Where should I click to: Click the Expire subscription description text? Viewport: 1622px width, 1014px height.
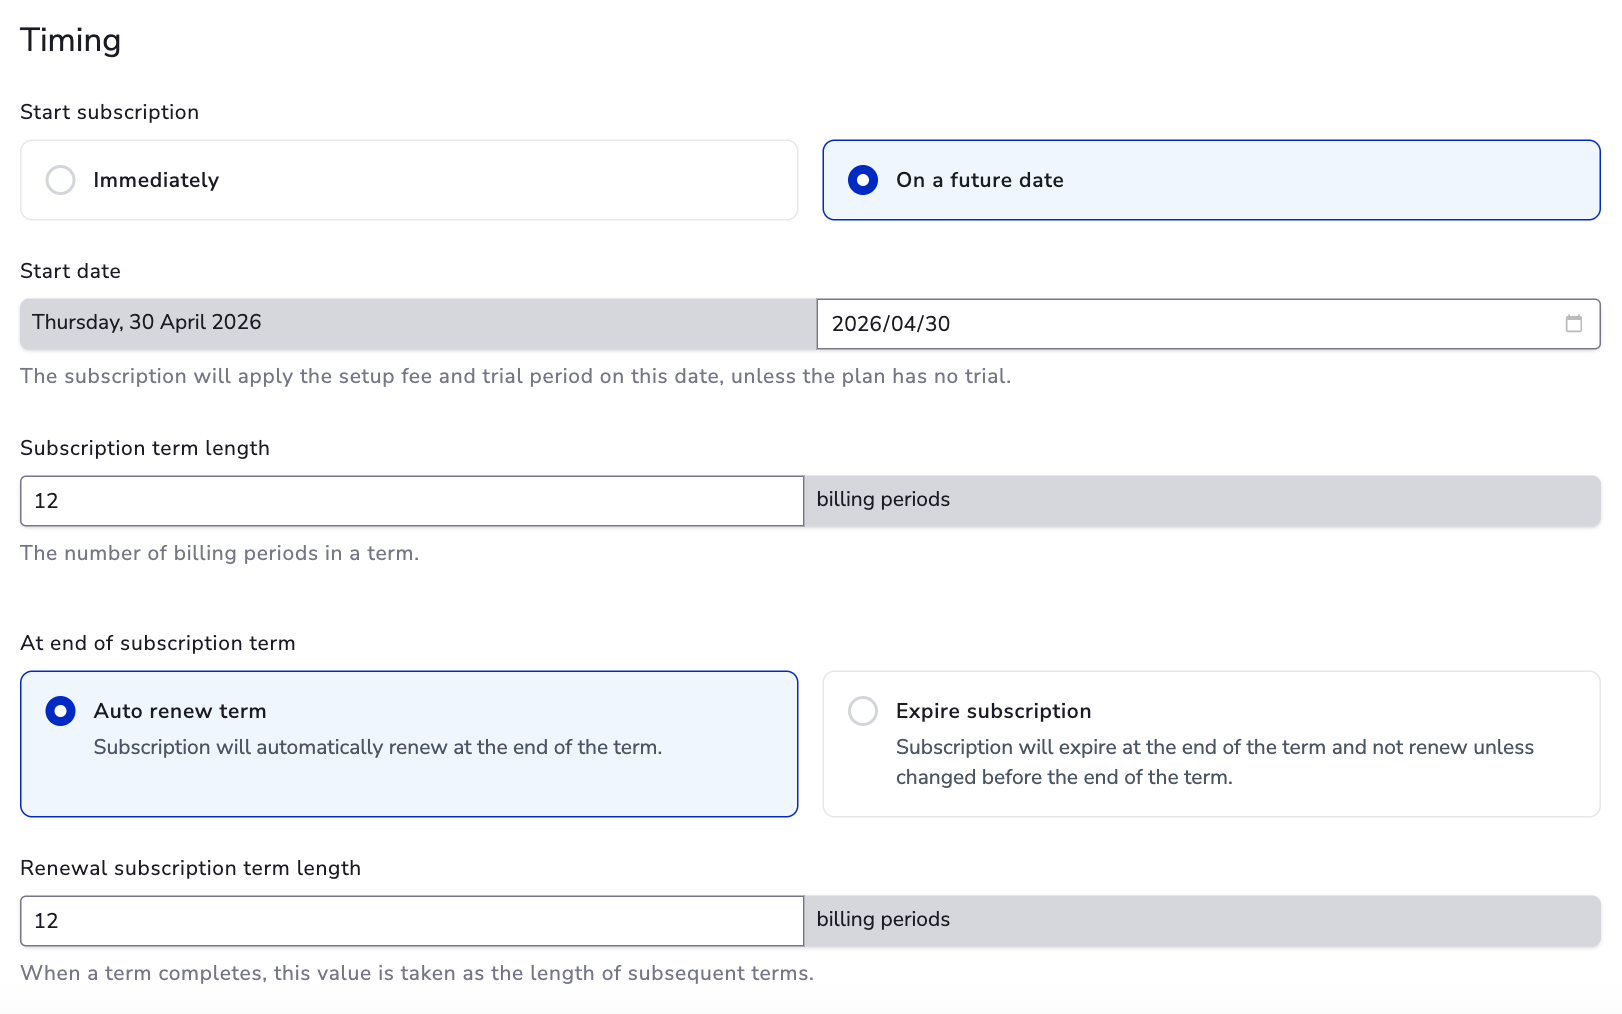click(x=1213, y=762)
